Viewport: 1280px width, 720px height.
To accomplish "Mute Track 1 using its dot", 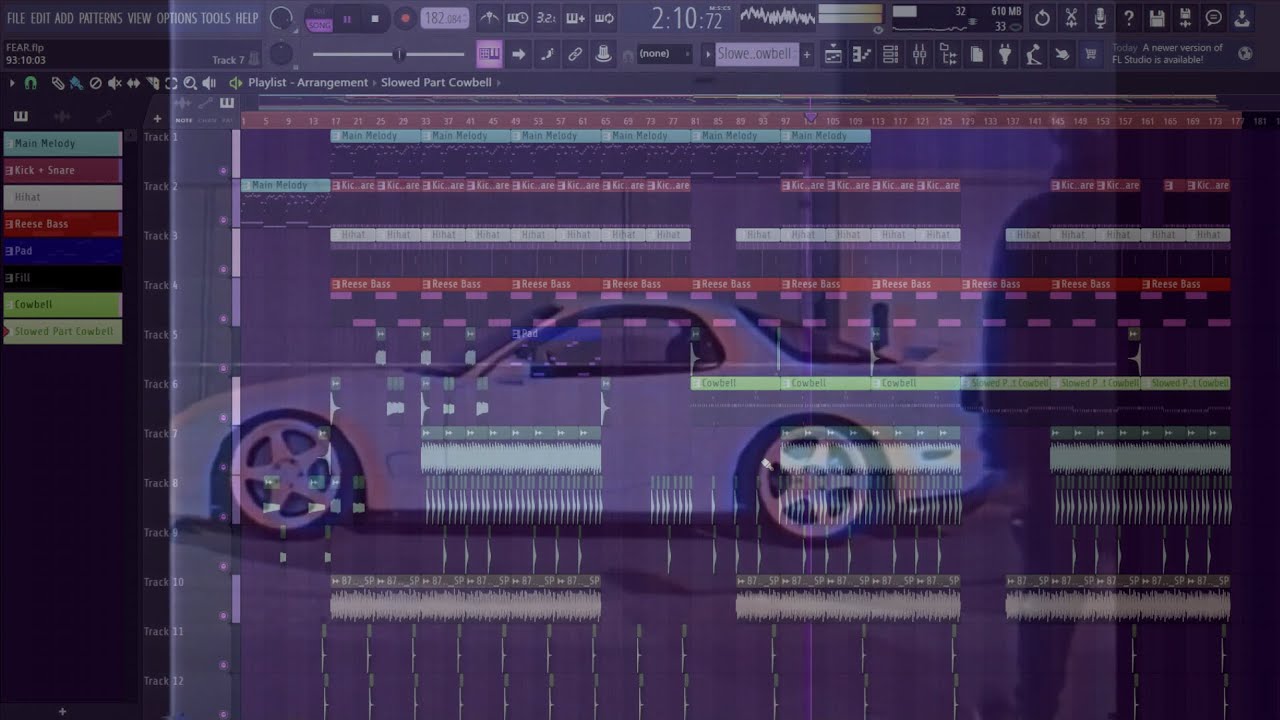I will coord(223,171).
